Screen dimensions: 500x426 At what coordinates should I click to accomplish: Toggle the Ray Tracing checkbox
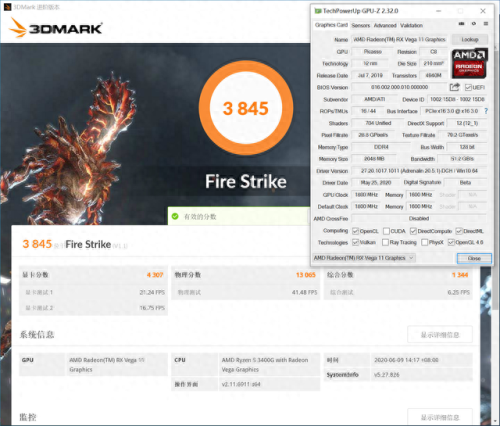(x=385, y=242)
